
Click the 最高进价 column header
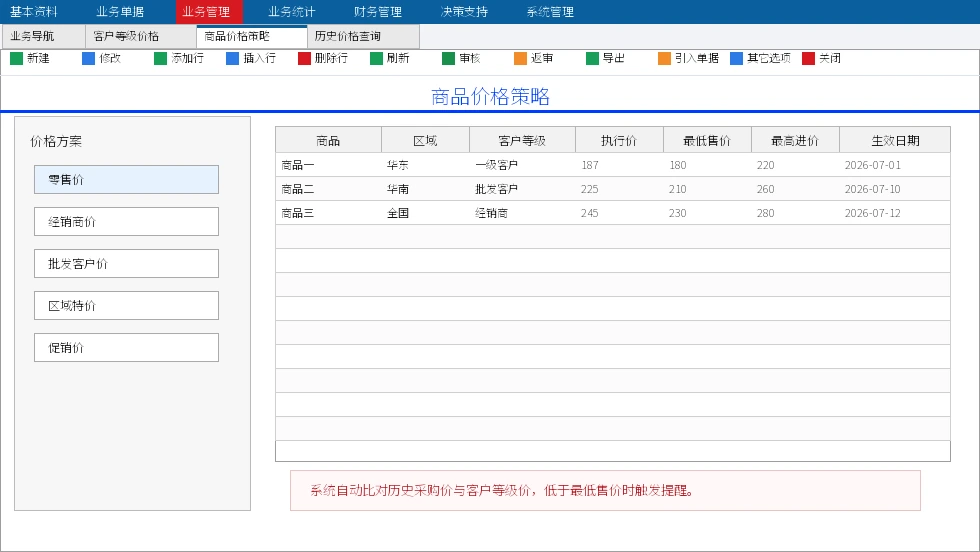(795, 140)
